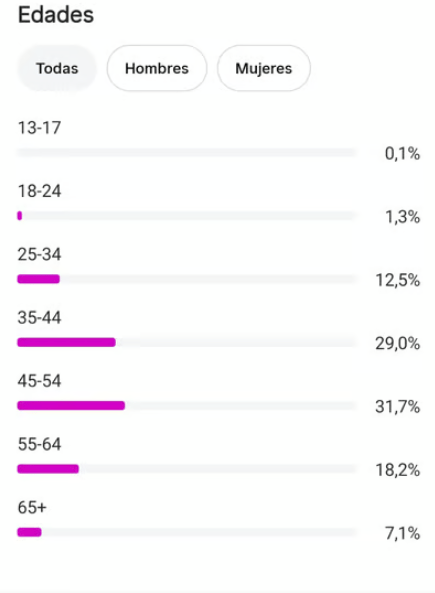The height and width of the screenshot is (593, 435).
Task: Select the Todas filter chip
Action: pos(57,68)
